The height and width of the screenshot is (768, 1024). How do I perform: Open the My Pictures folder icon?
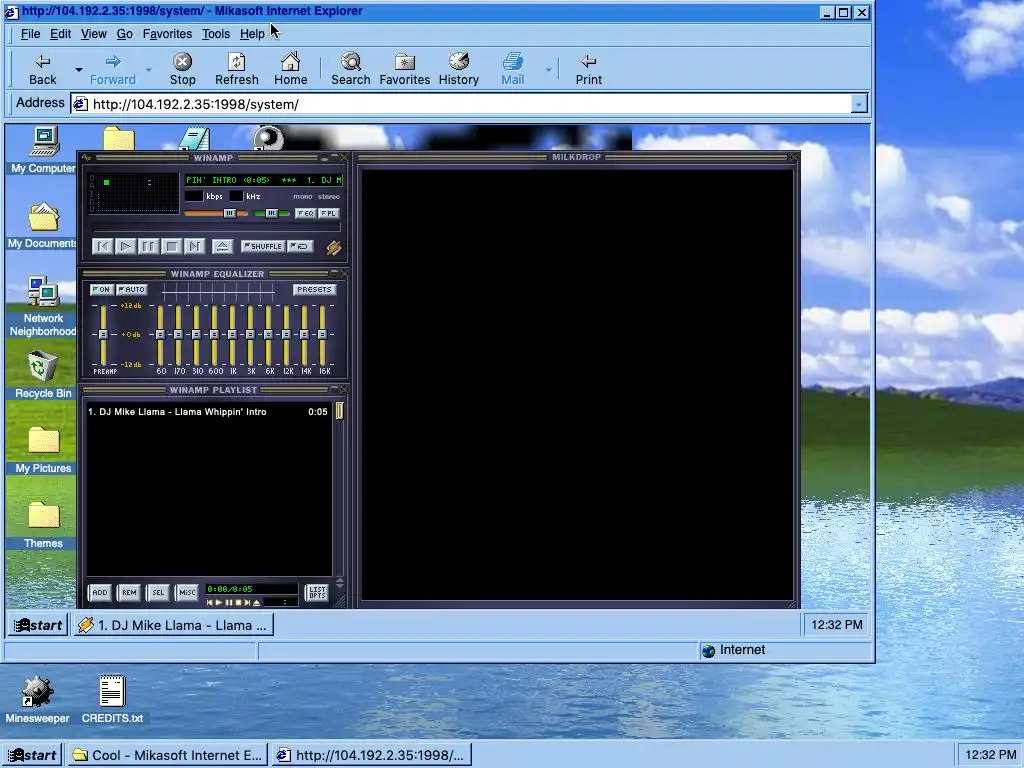pos(43,450)
